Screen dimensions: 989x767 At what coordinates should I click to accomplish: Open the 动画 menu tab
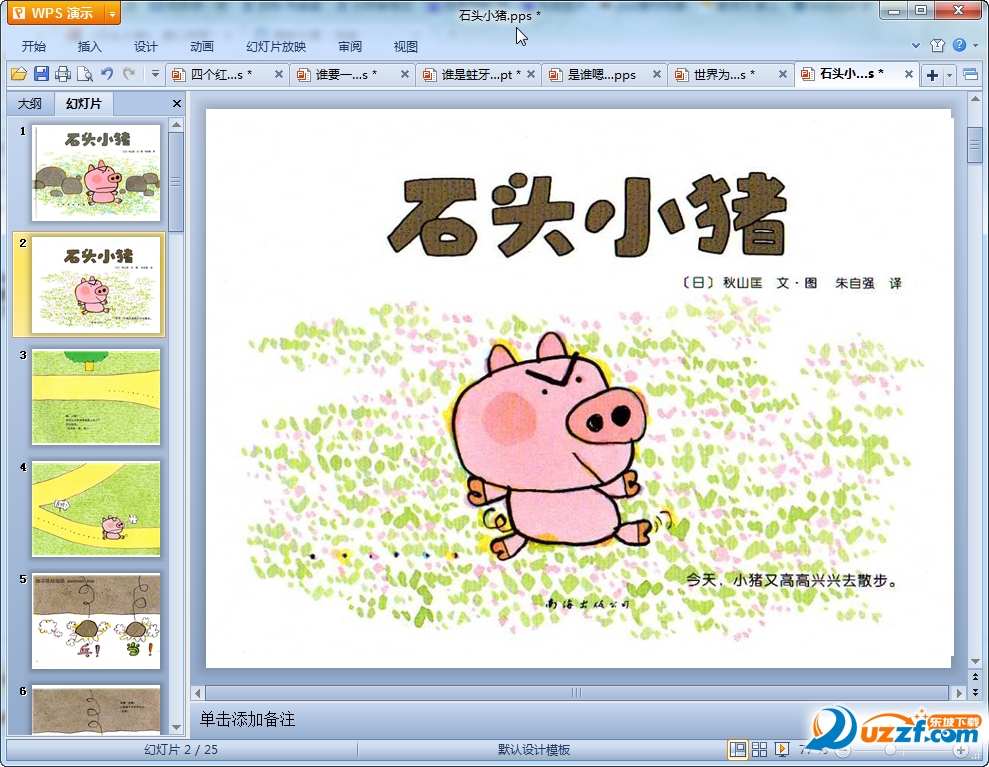[x=202, y=46]
